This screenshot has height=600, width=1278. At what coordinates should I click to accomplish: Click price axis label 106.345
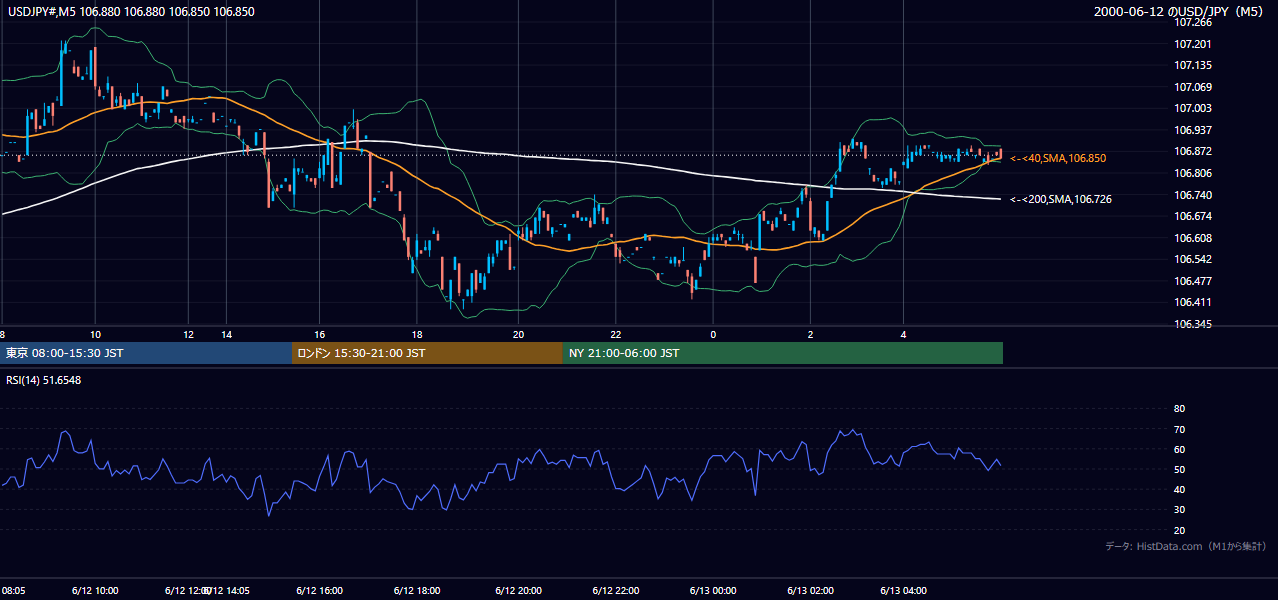1192,324
